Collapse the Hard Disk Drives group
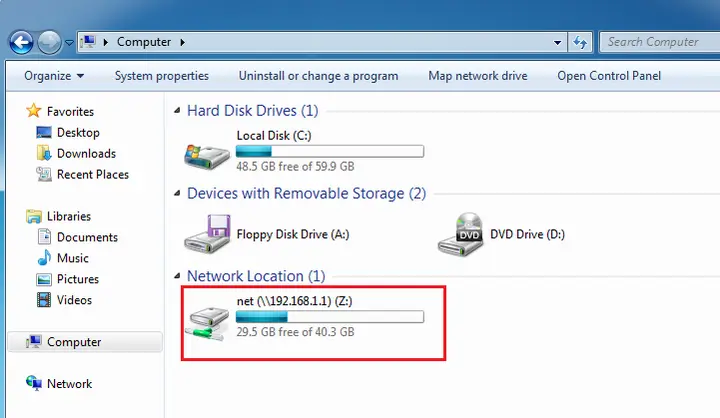 pos(177,110)
